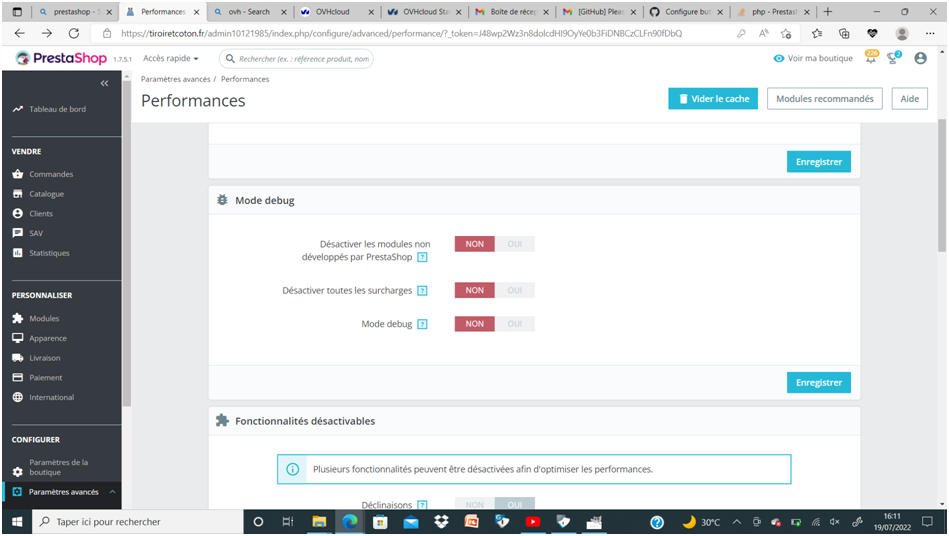Switch to the prestashop search tab
Image resolution: width=949 pixels, height=536 pixels.
click(75, 11)
